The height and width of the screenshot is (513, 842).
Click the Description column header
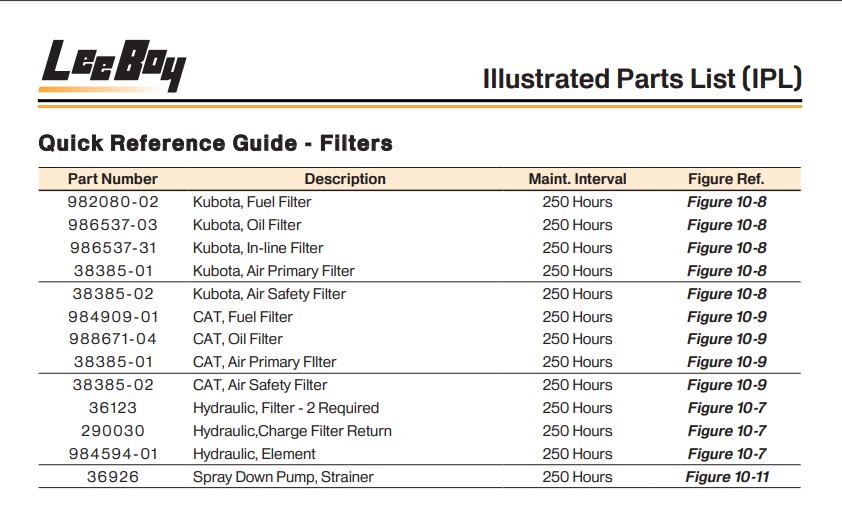(x=345, y=179)
